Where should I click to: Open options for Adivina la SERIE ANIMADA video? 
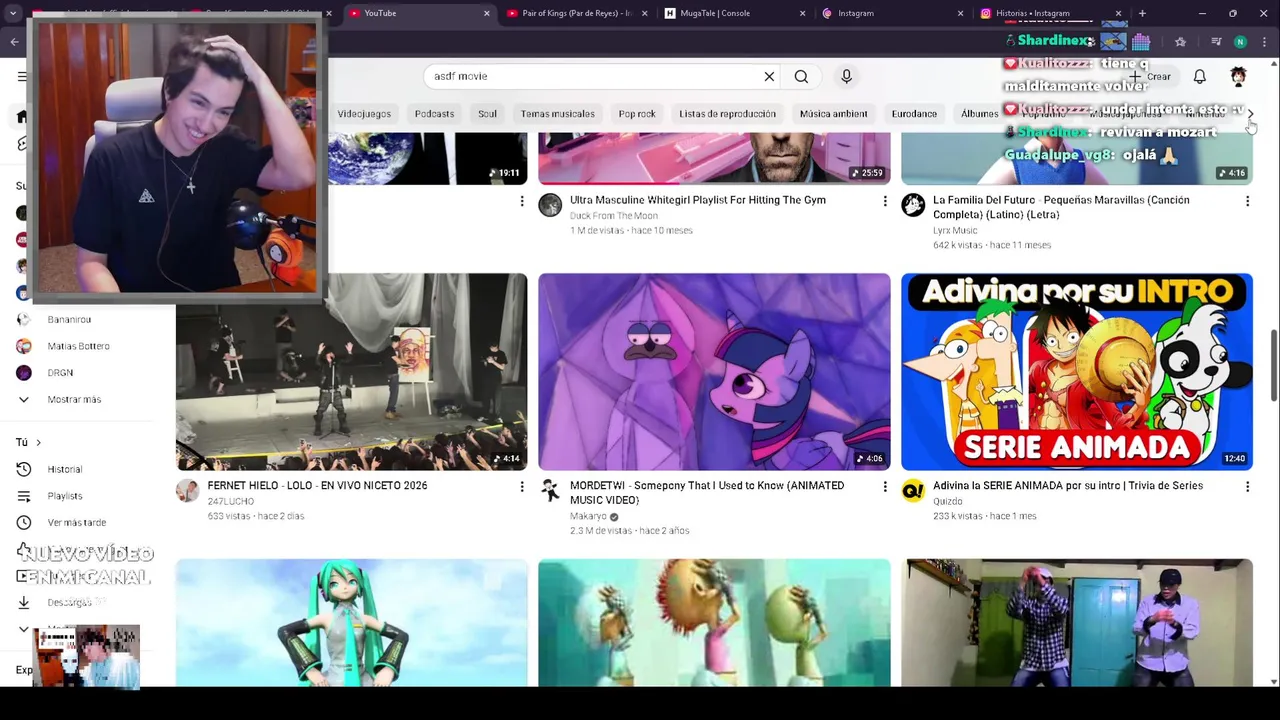(1247, 486)
